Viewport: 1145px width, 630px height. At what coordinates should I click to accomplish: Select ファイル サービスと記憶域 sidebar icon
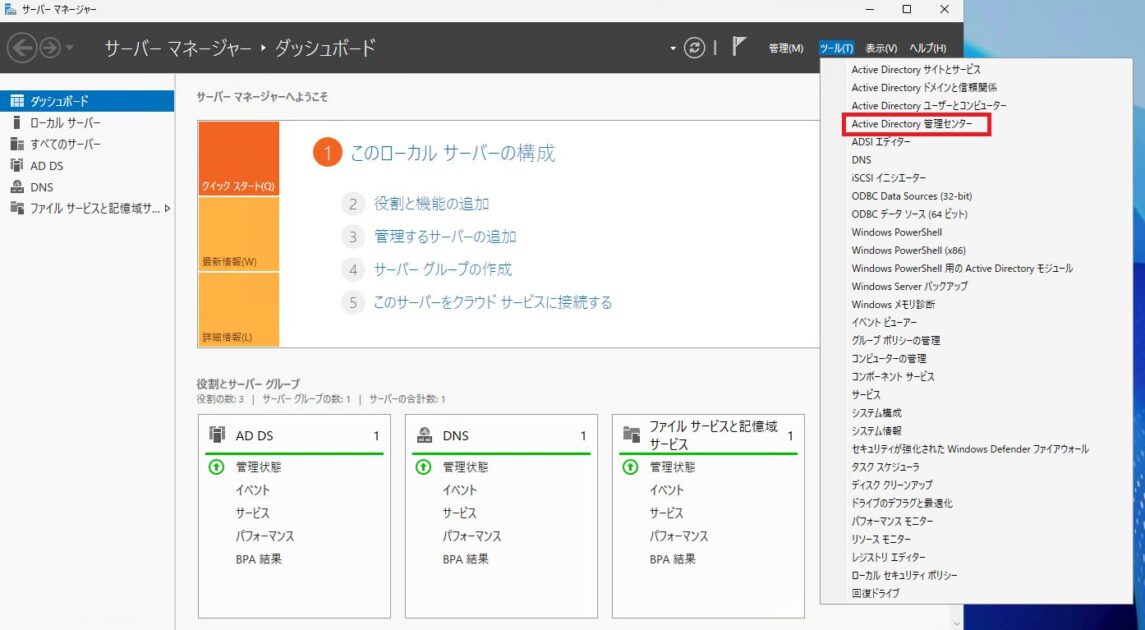(17, 208)
